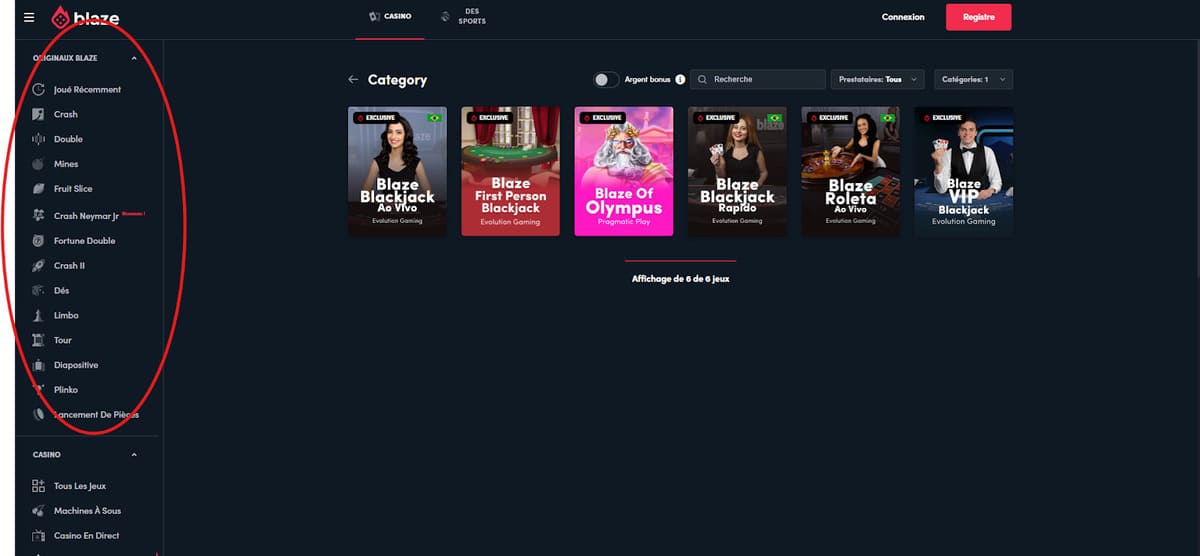Click the Double game icon
1200x556 pixels.
pyautogui.click(x=39, y=139)
